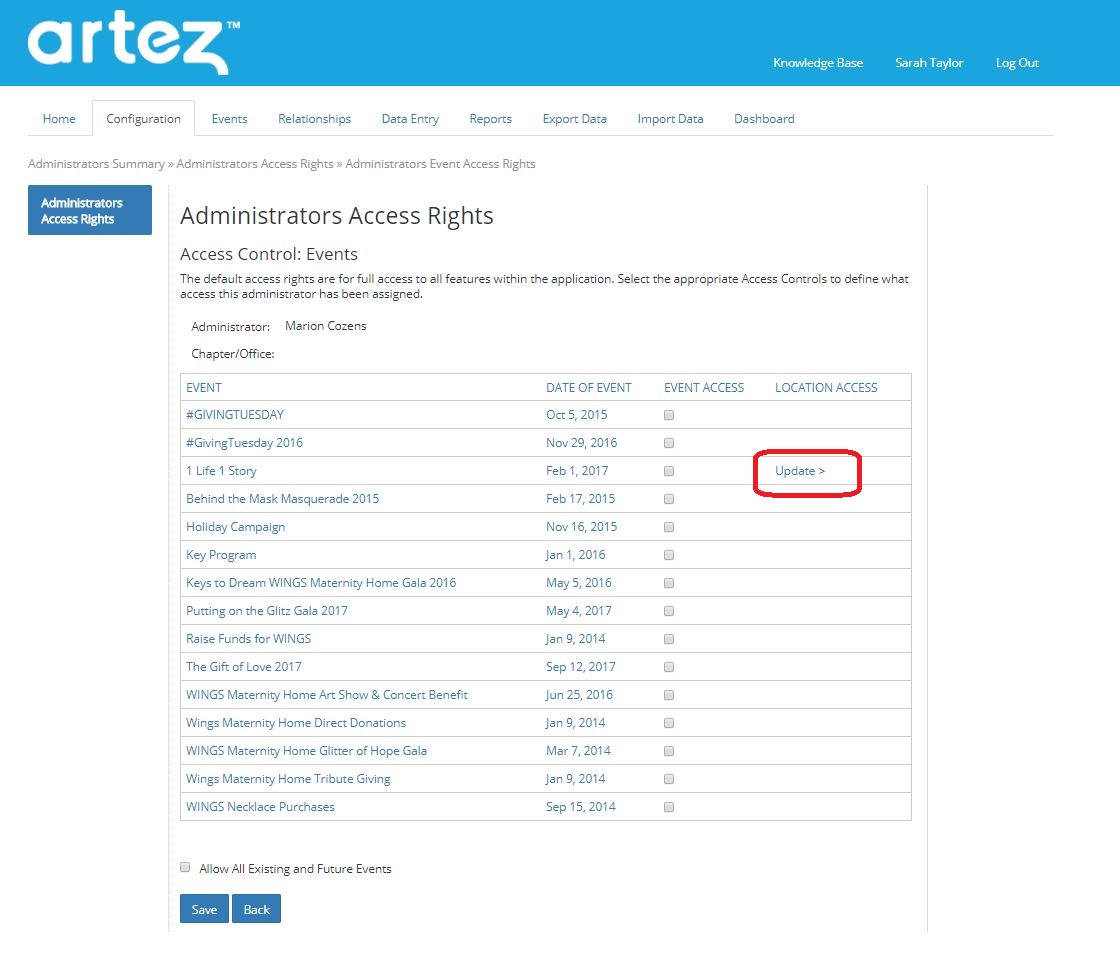This screenshot has height=953, width=1120.
Task: Toggle access for Keys to Dream Gala 2016
Action: pos(669,583)
